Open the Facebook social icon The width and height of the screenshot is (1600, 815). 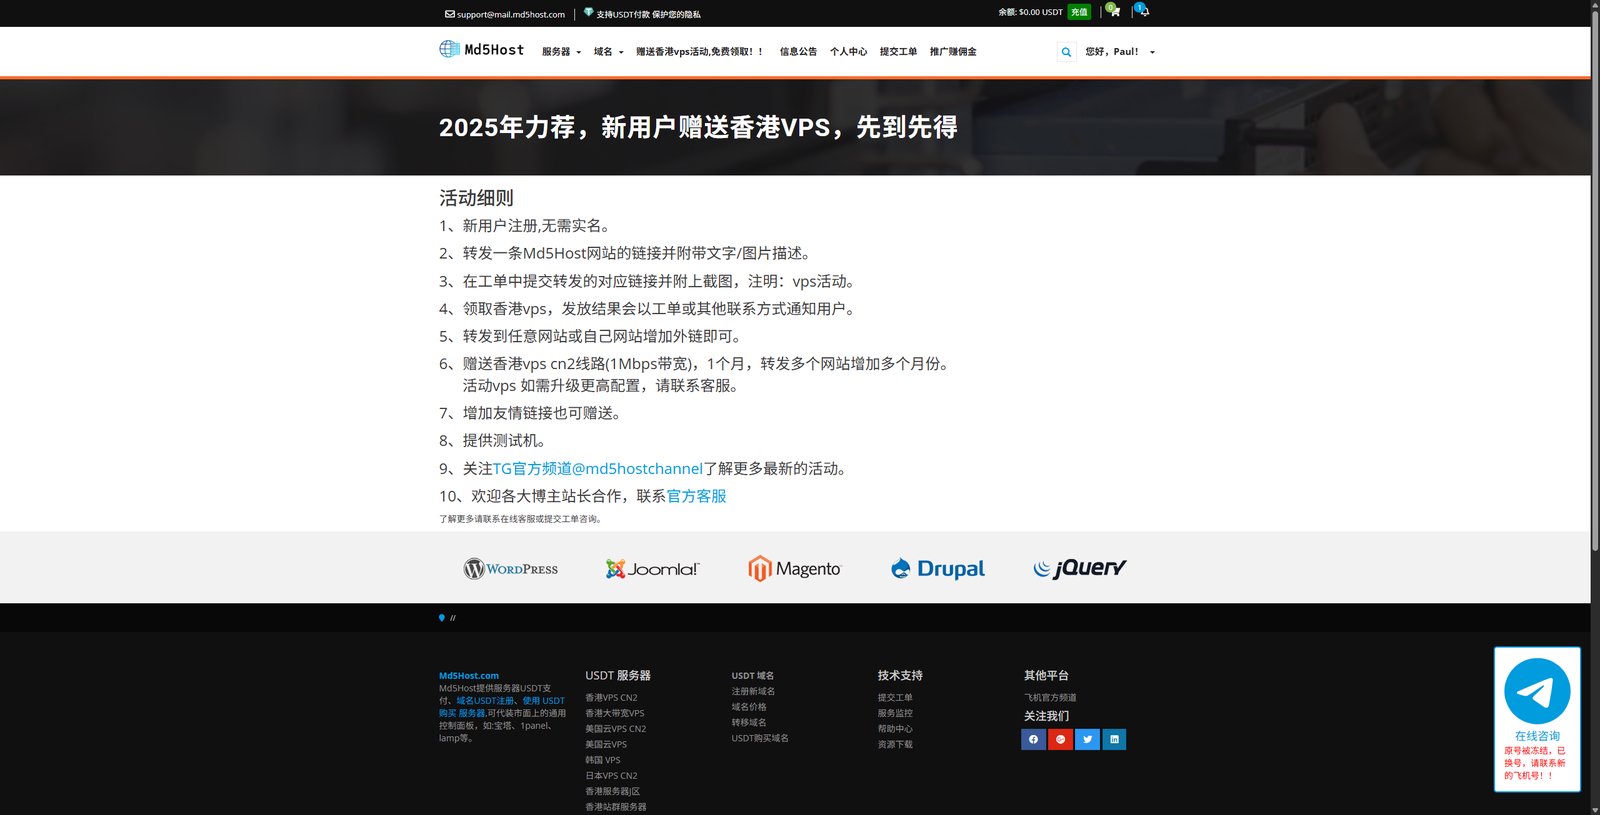[x=1033, y=739]
